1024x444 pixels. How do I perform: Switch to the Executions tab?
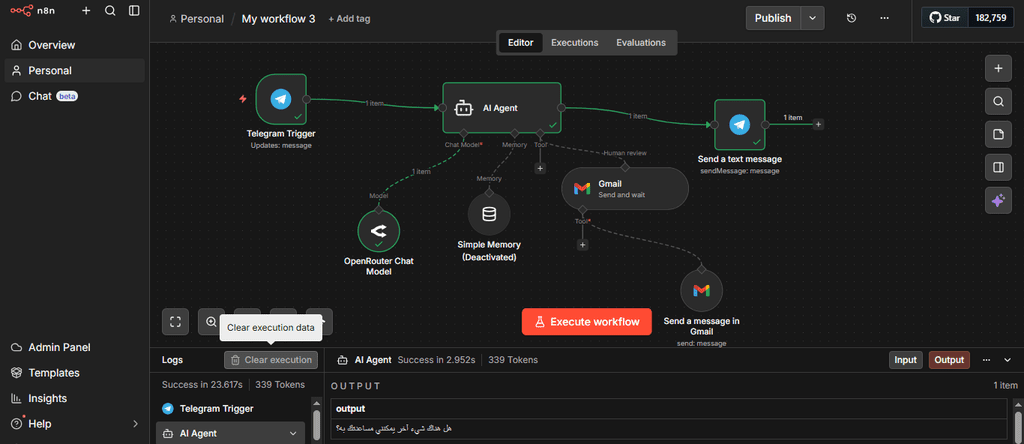[575, 43]
